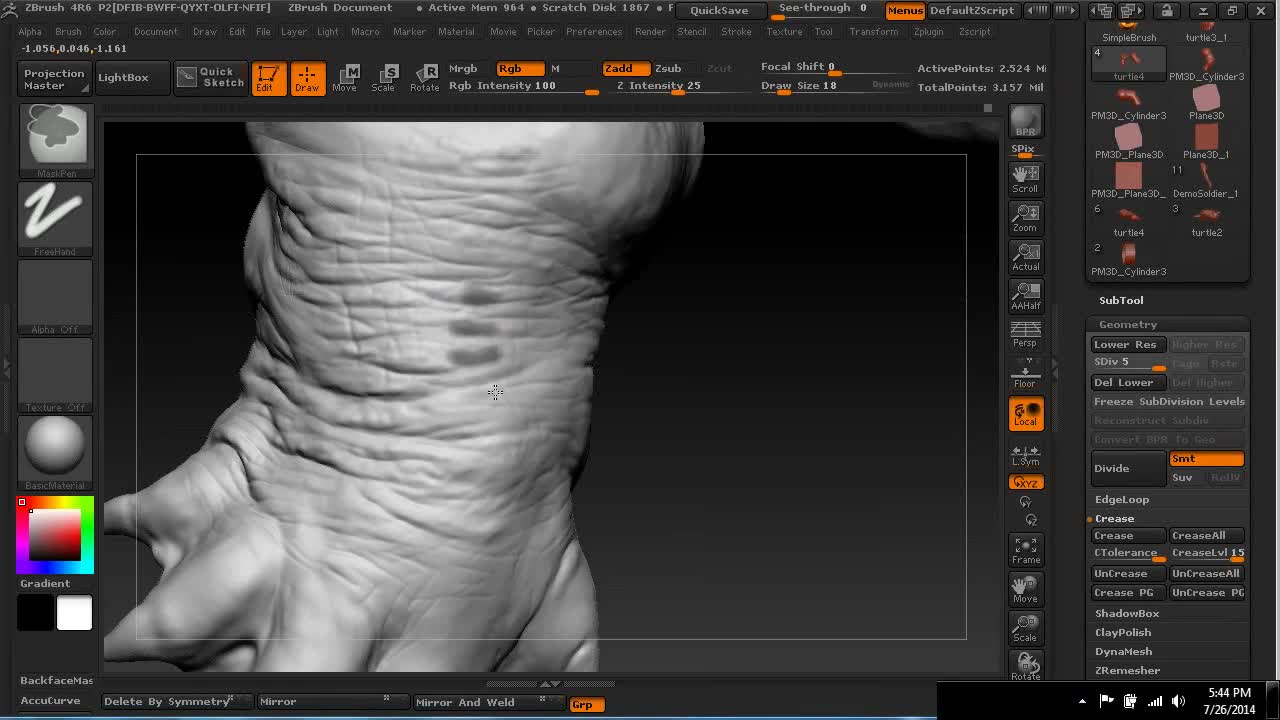The image size is (1280, 720).
Task: Toggle L.Sym local symmetry
Action: (x=1025, y=454)
